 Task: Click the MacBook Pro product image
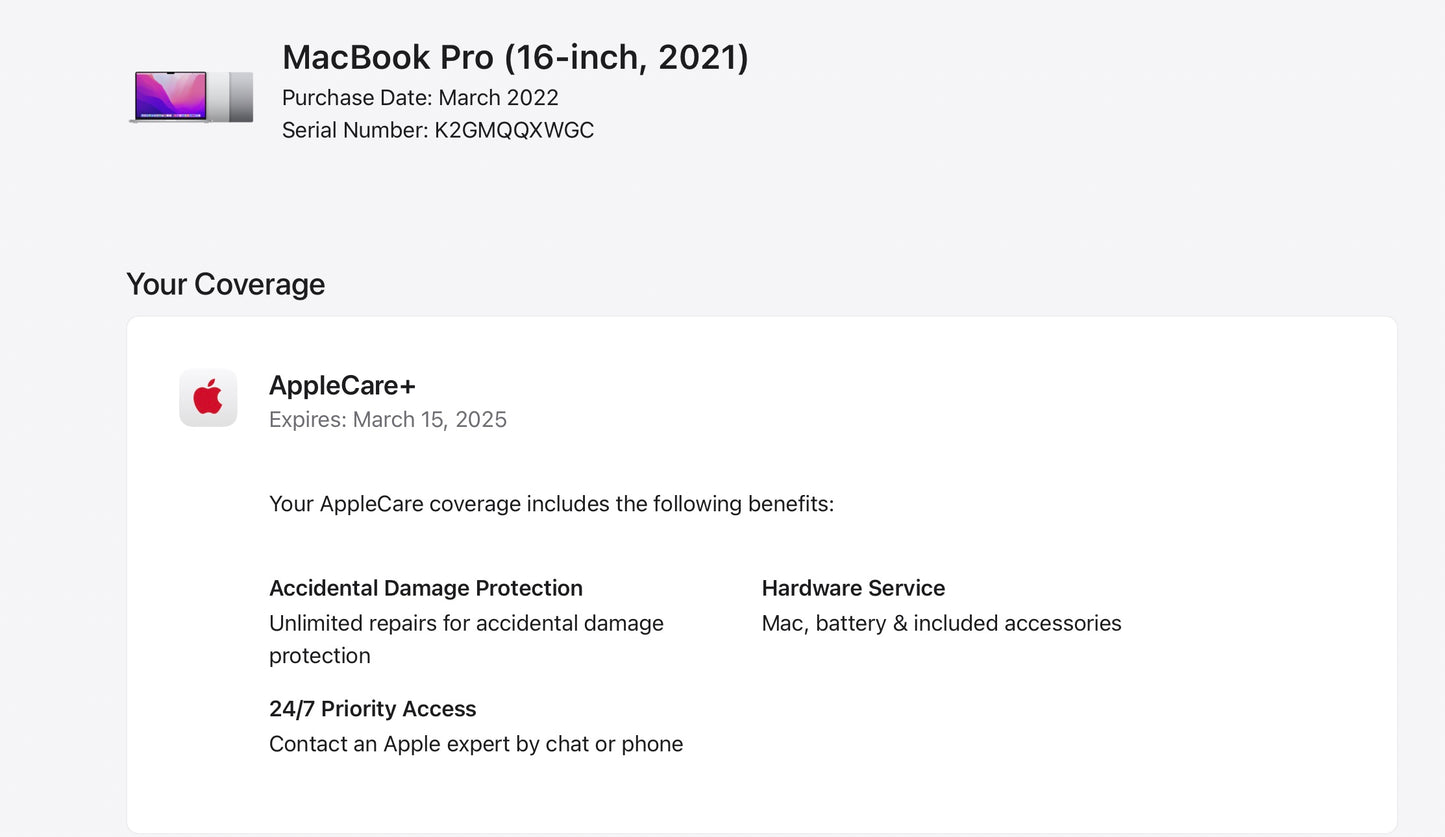pyautogui.click(x=190, y=97)
